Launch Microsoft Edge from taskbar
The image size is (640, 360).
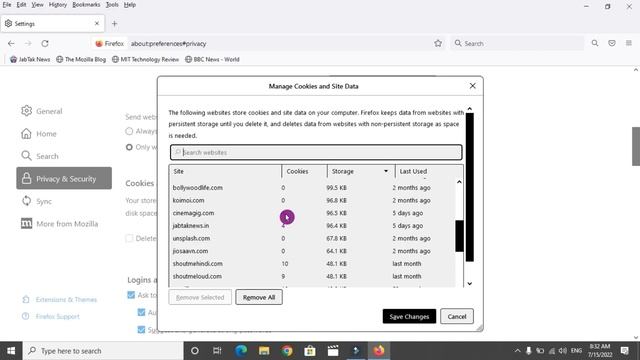[x=241, y=351]
